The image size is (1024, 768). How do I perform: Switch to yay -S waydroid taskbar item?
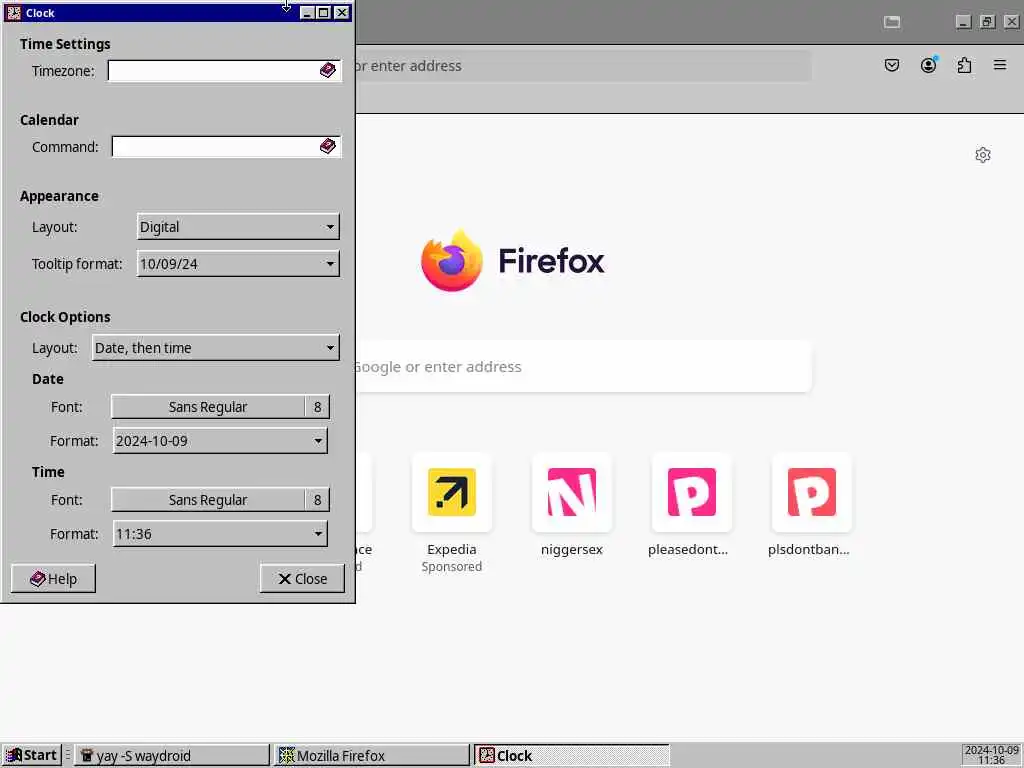click(x=172, y=756)
